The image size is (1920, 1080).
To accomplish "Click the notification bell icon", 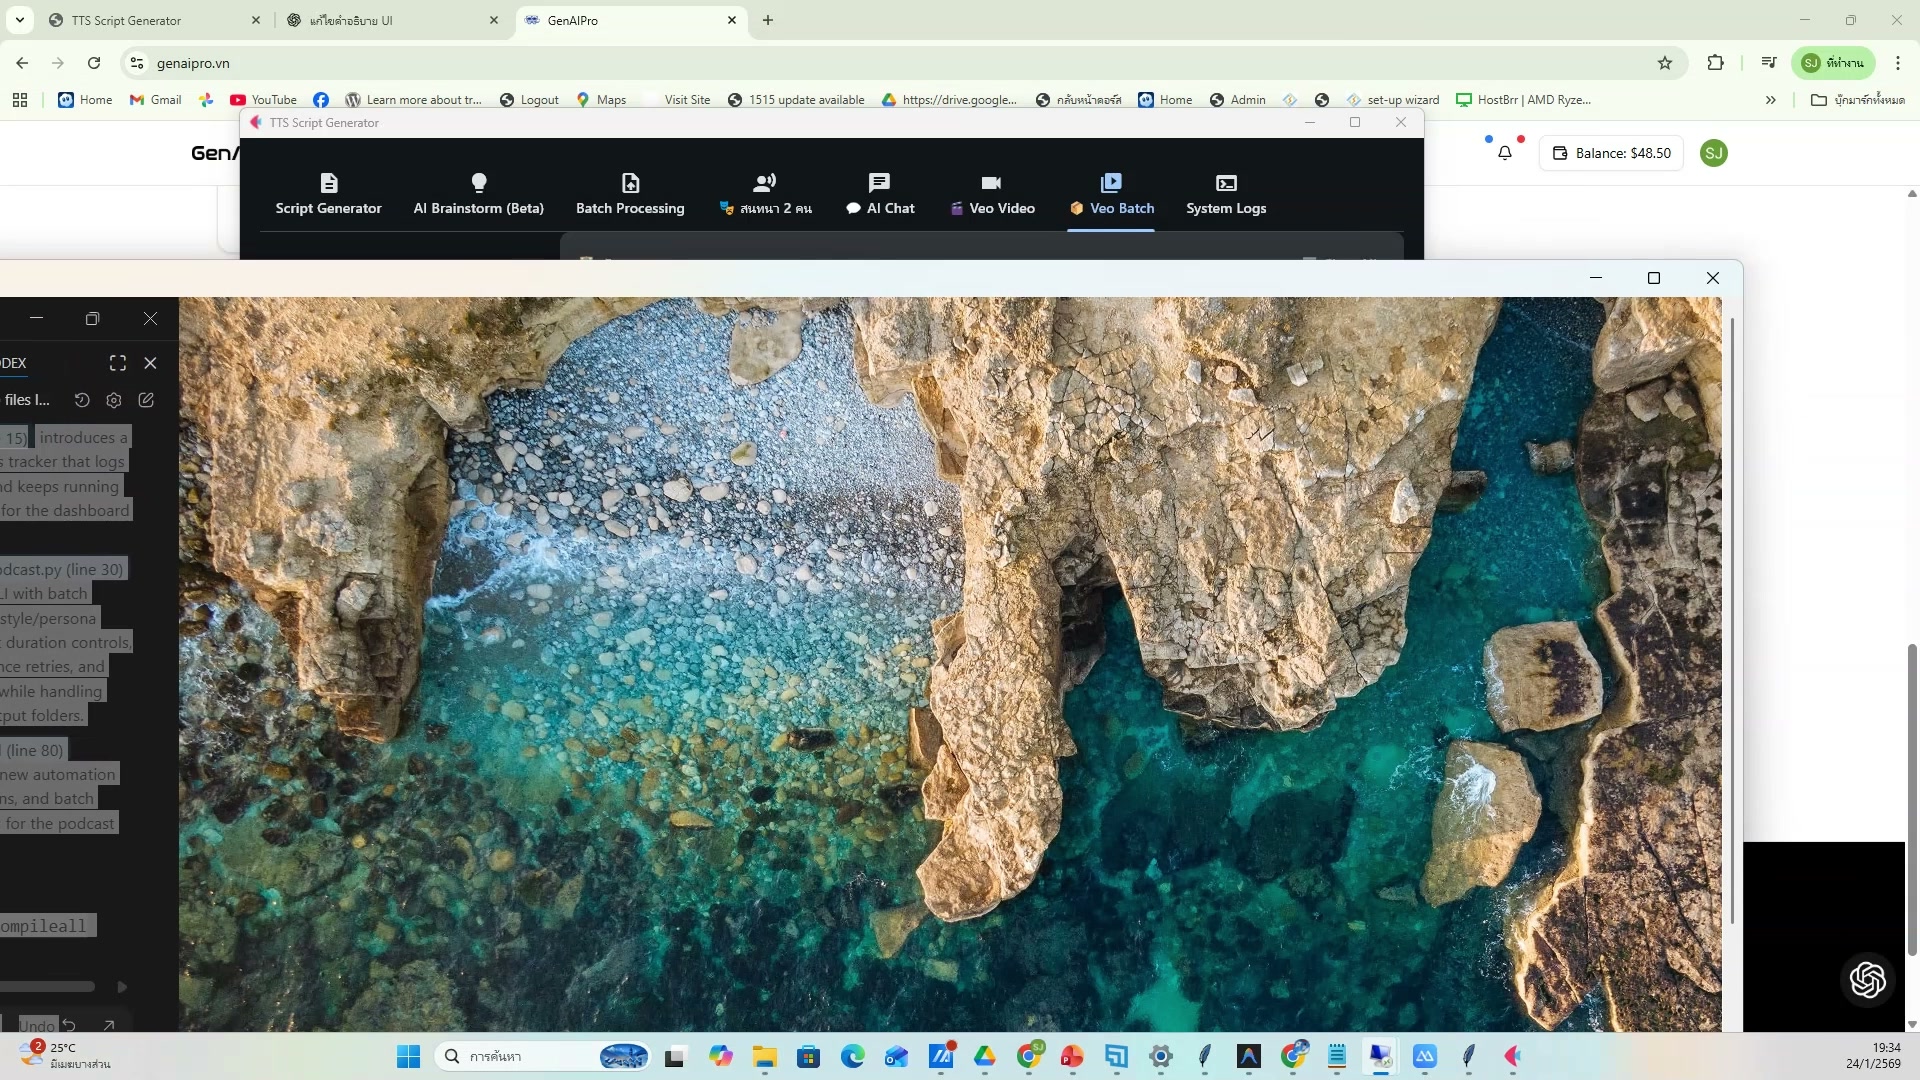I will tap(1504, 153).
